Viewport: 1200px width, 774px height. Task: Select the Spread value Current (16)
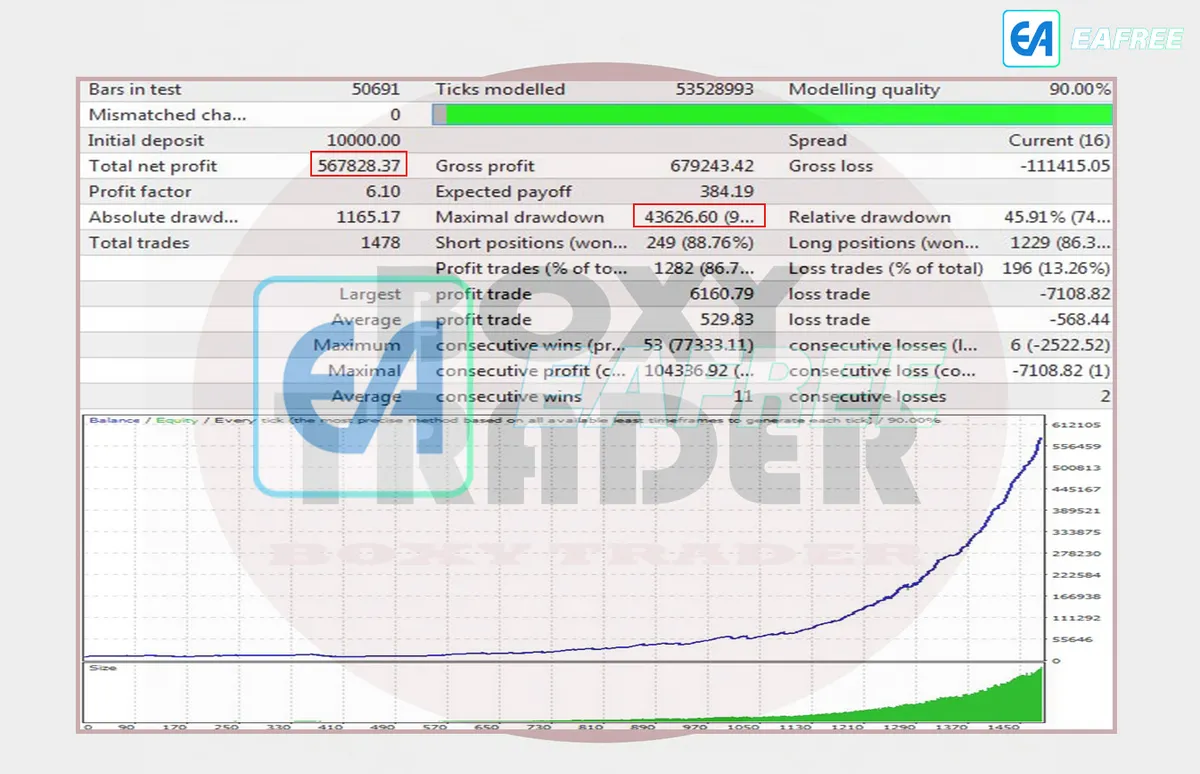[x=1059, y=141]
